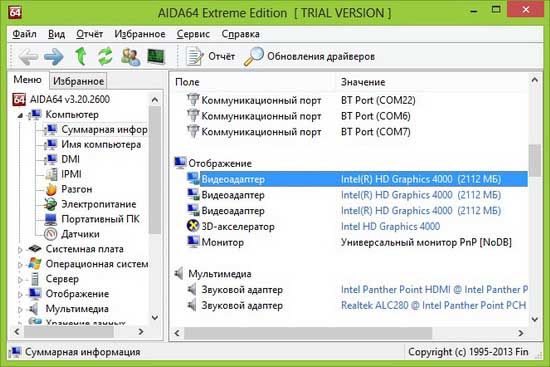Open Обновления драйверов driver updates

click(x=309, y=56)
